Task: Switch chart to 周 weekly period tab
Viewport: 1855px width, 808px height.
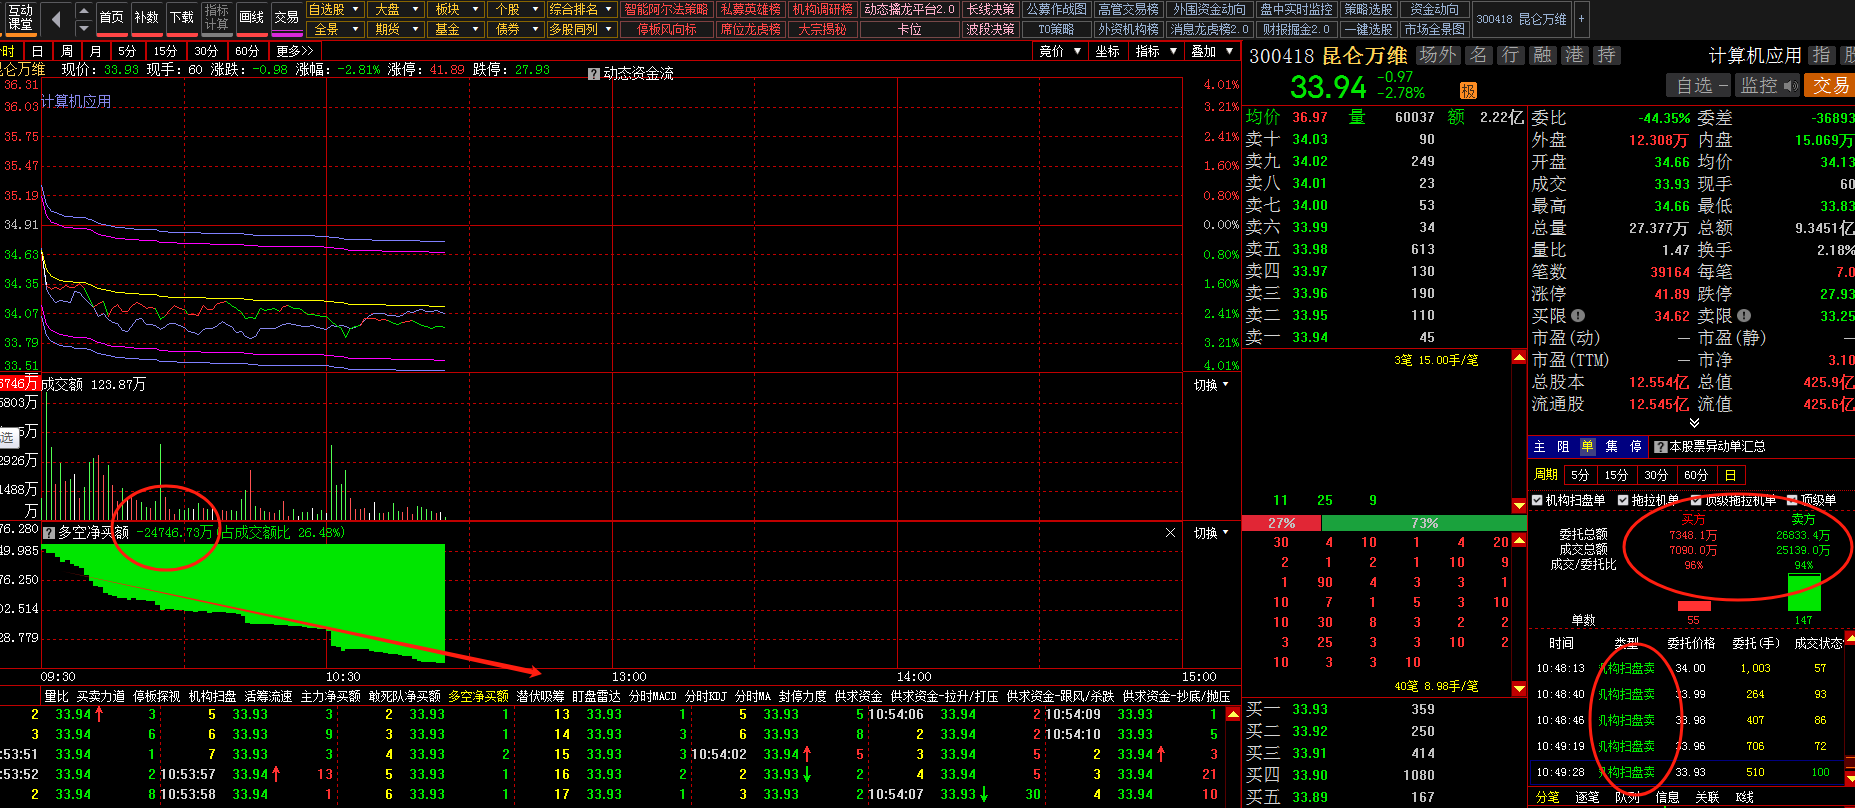Action: coord(66,51)
